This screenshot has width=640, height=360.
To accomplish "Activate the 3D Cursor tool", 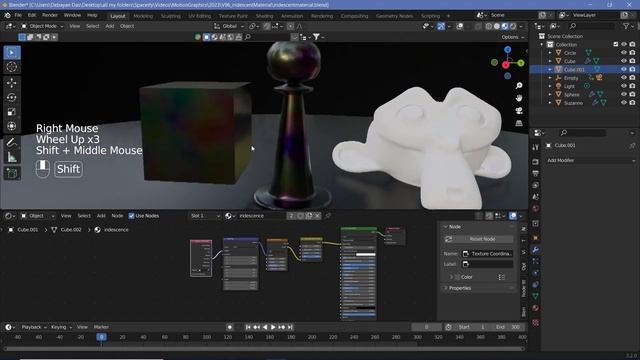I will [x=12, y=67].
